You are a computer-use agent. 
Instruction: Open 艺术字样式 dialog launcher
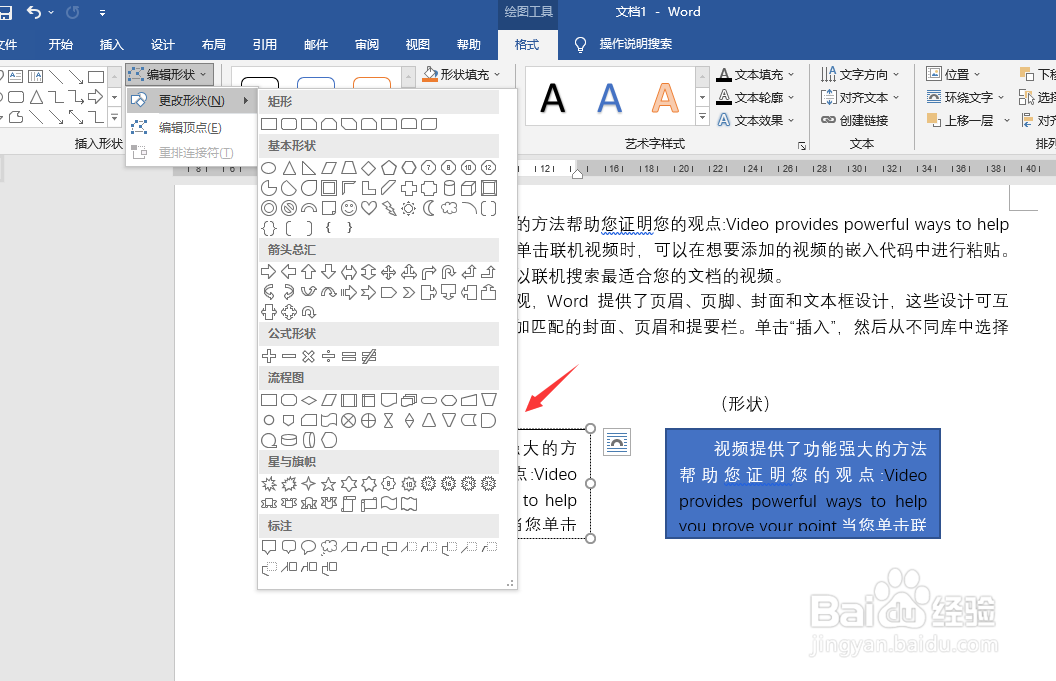point(801,145)
